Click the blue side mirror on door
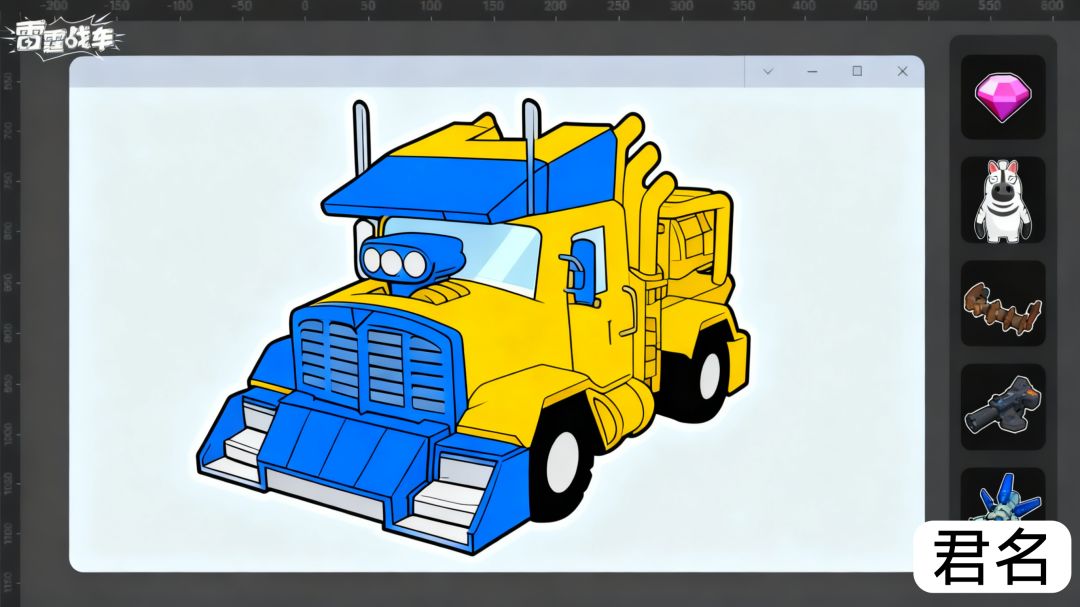1080x607 pixels. (584, 272)
